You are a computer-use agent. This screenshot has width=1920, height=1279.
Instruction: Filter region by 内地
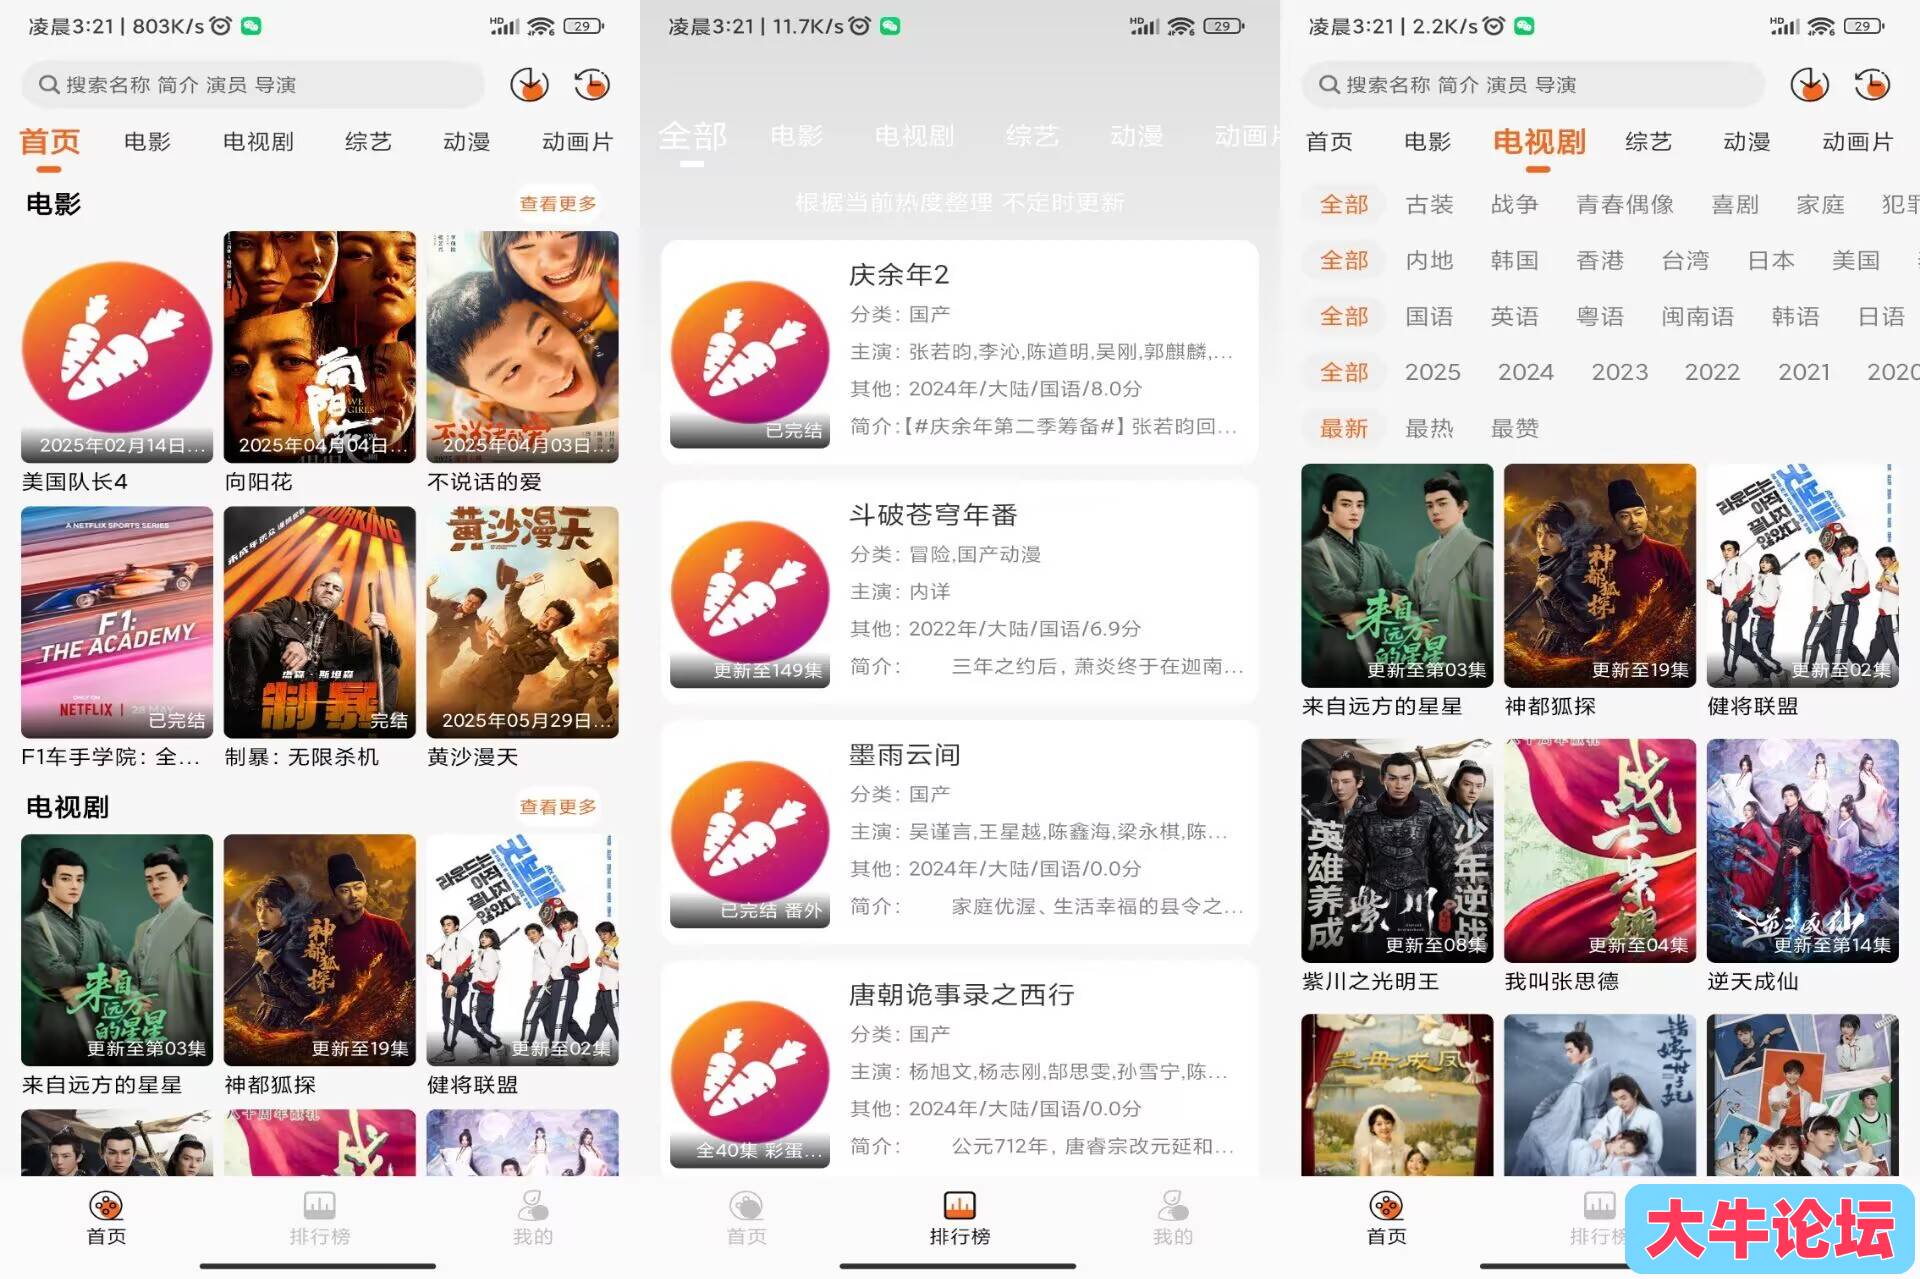pos(1429,261)
